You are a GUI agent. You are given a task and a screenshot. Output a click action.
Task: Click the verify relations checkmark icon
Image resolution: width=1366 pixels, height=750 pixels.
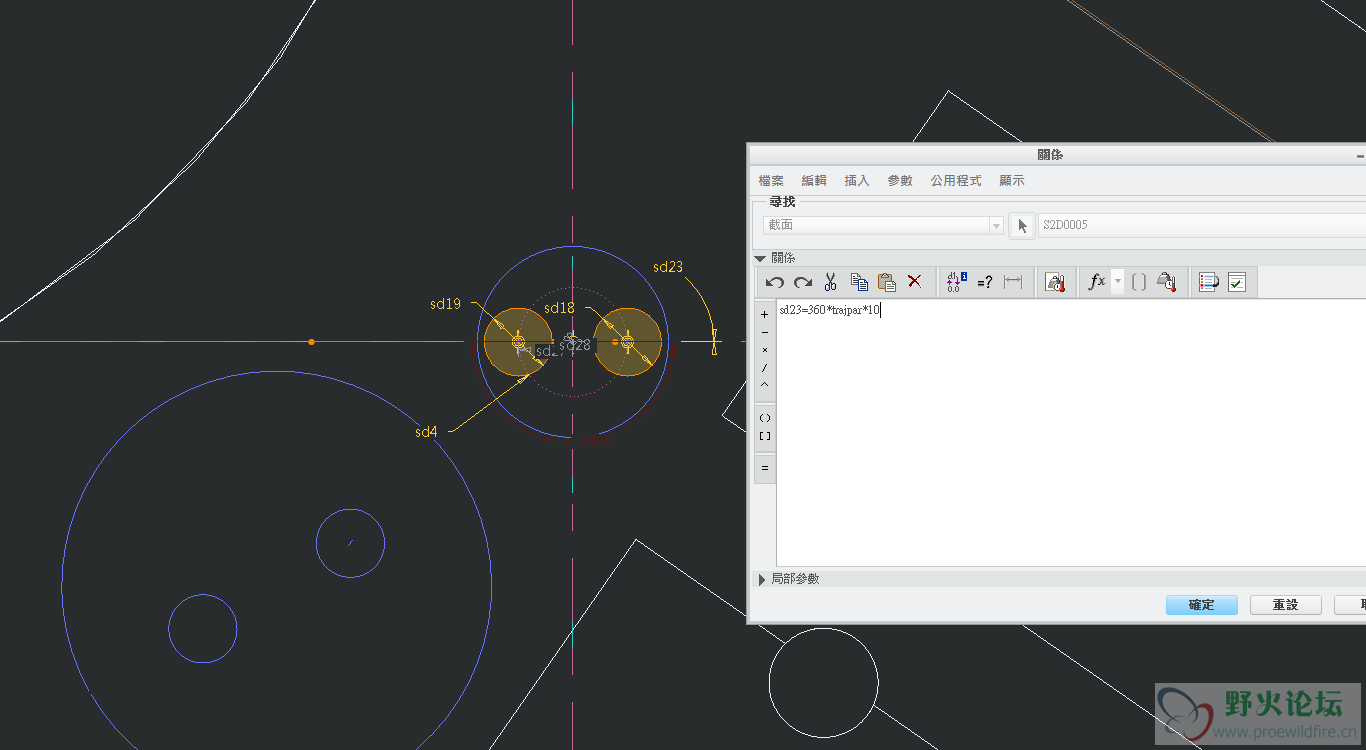point(1237,282)
